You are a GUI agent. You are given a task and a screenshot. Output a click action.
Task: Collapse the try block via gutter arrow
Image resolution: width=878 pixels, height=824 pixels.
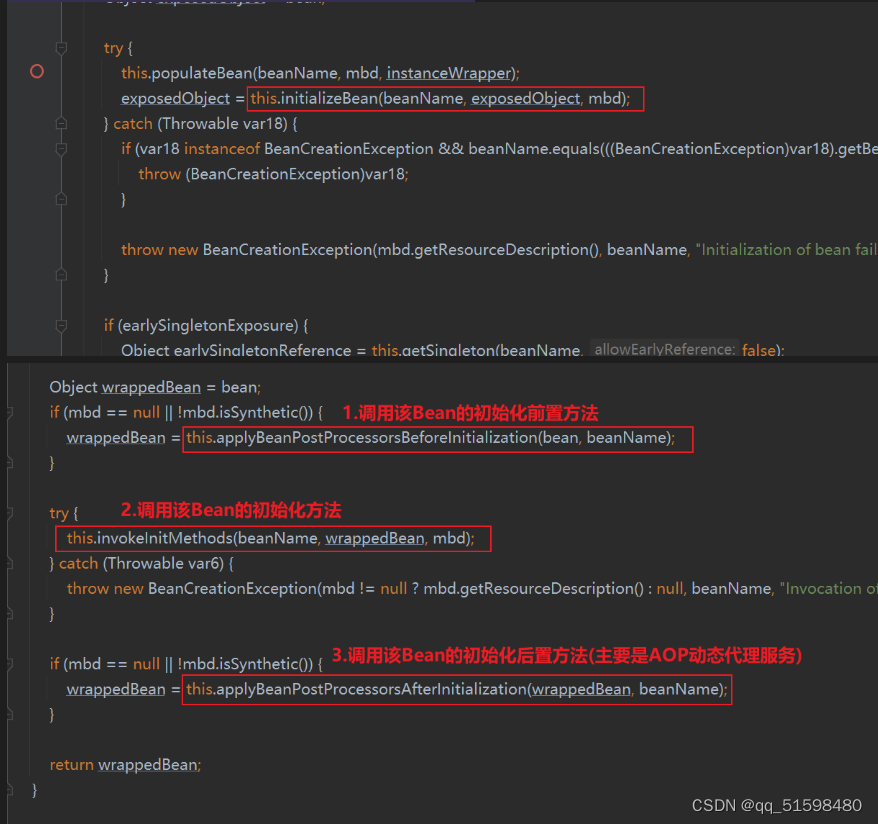pyautogui.click(x=60, y=47)
